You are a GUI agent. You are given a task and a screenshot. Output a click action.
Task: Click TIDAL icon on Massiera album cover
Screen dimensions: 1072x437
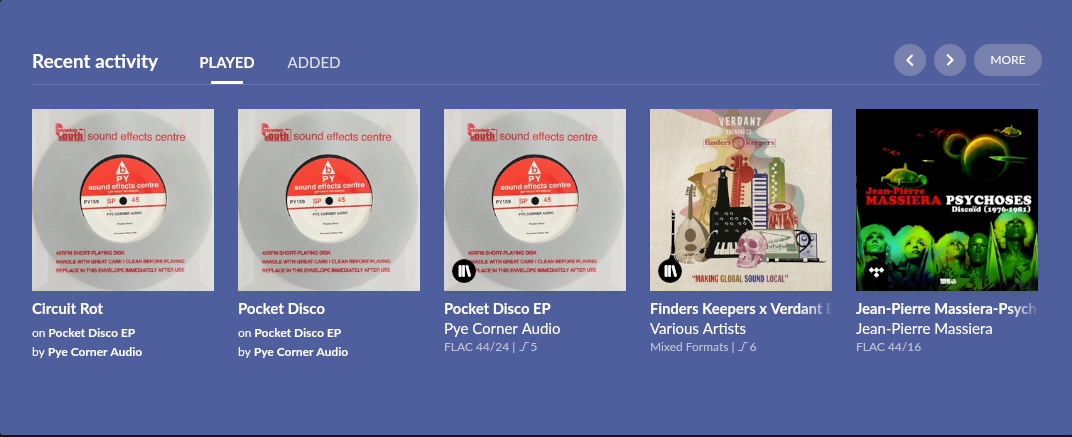tap(876, 271)
